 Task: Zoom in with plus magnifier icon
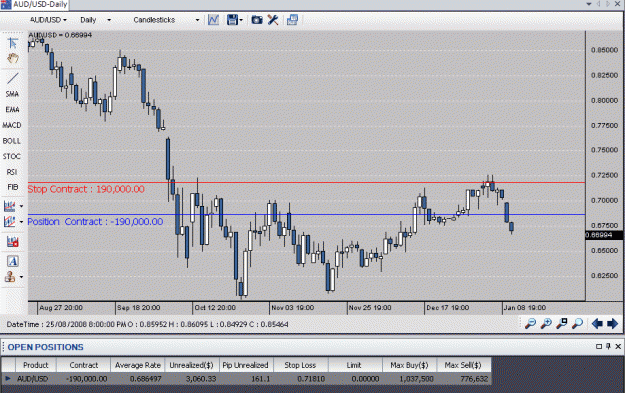tap(546, 323)
